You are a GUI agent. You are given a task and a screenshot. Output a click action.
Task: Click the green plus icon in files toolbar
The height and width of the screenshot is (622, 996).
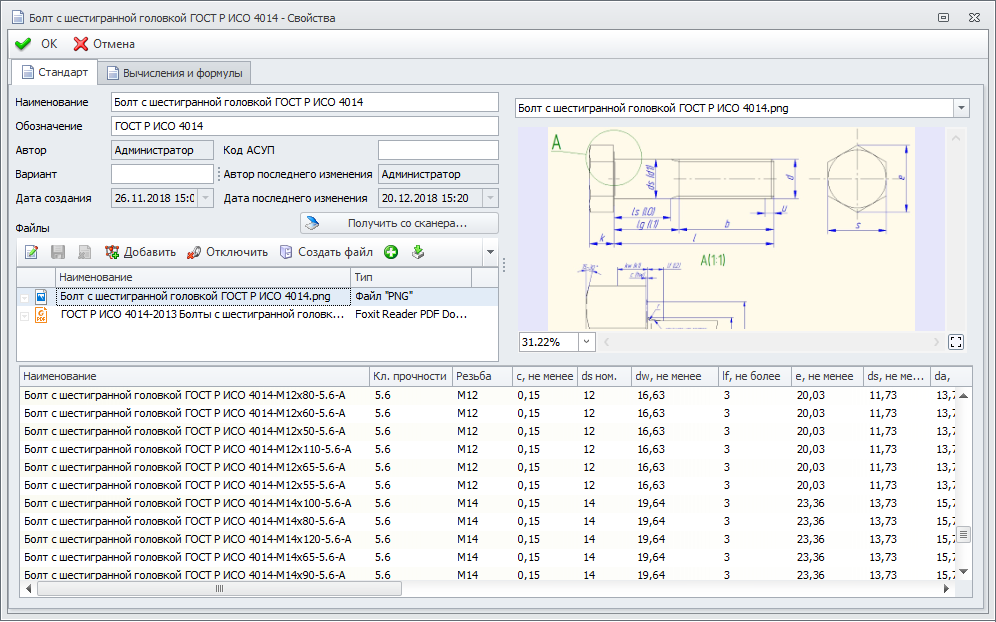click(391, 252)
